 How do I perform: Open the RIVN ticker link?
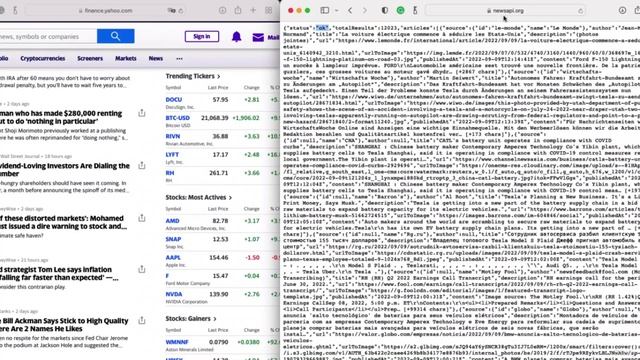pos(173,136)
